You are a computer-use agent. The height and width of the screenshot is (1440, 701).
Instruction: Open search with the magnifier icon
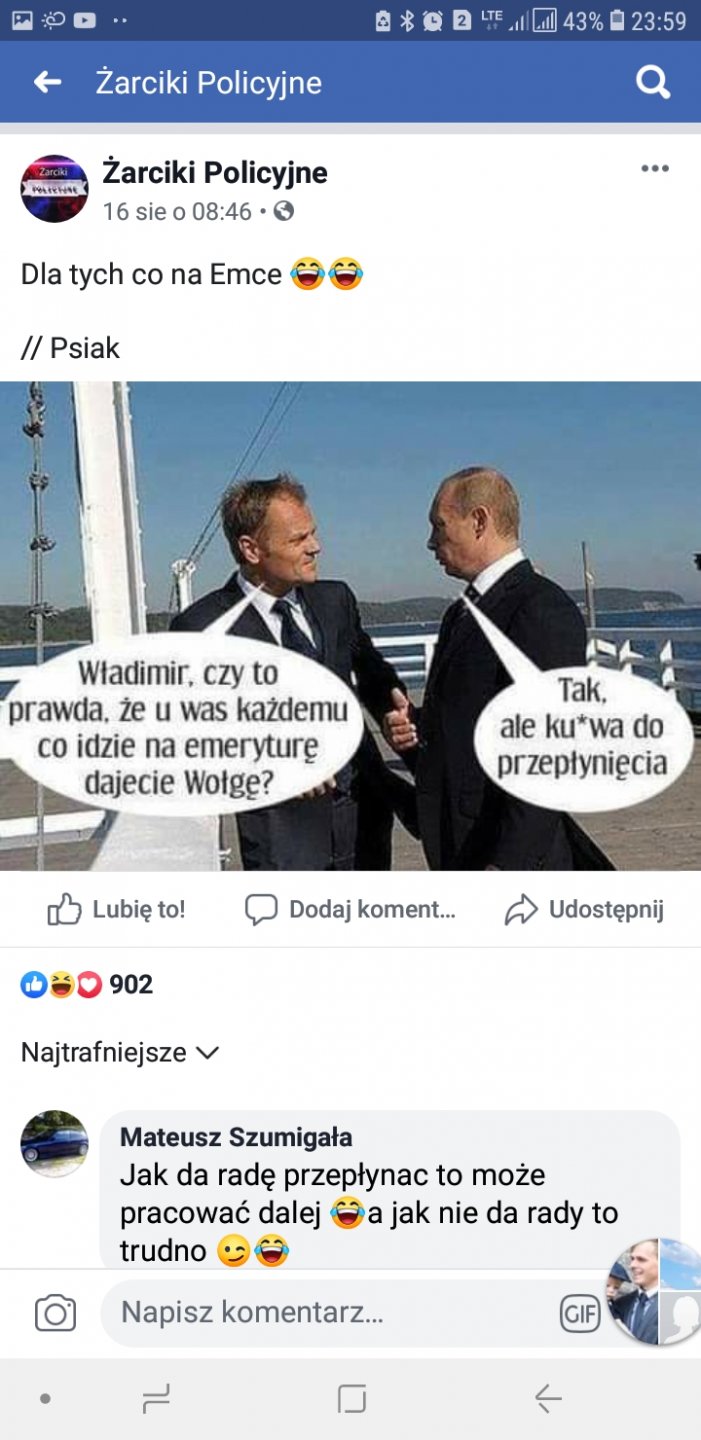(x=653, y=82)
